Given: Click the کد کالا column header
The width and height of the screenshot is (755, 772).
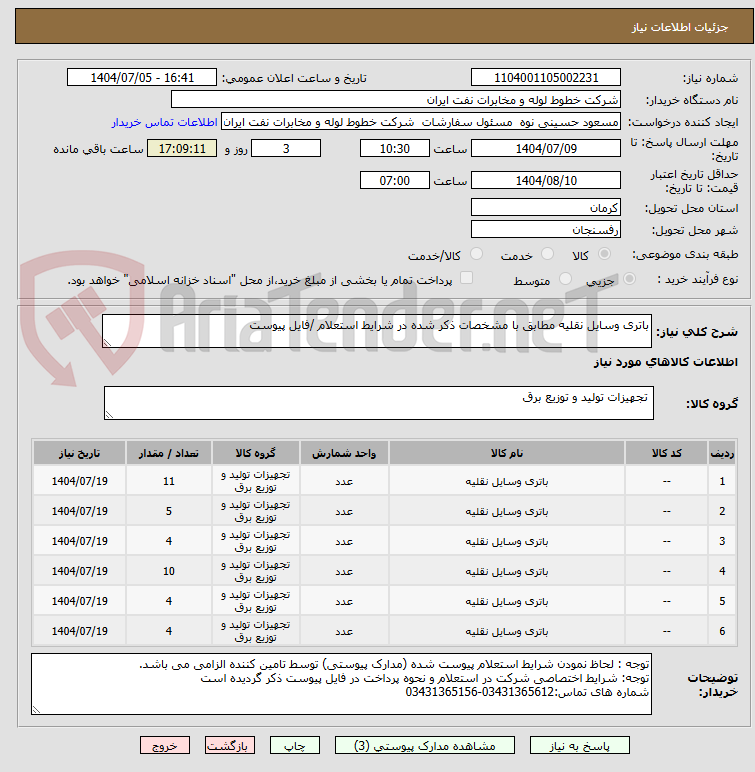Looking at the screenshot, I should click(666, 453).
